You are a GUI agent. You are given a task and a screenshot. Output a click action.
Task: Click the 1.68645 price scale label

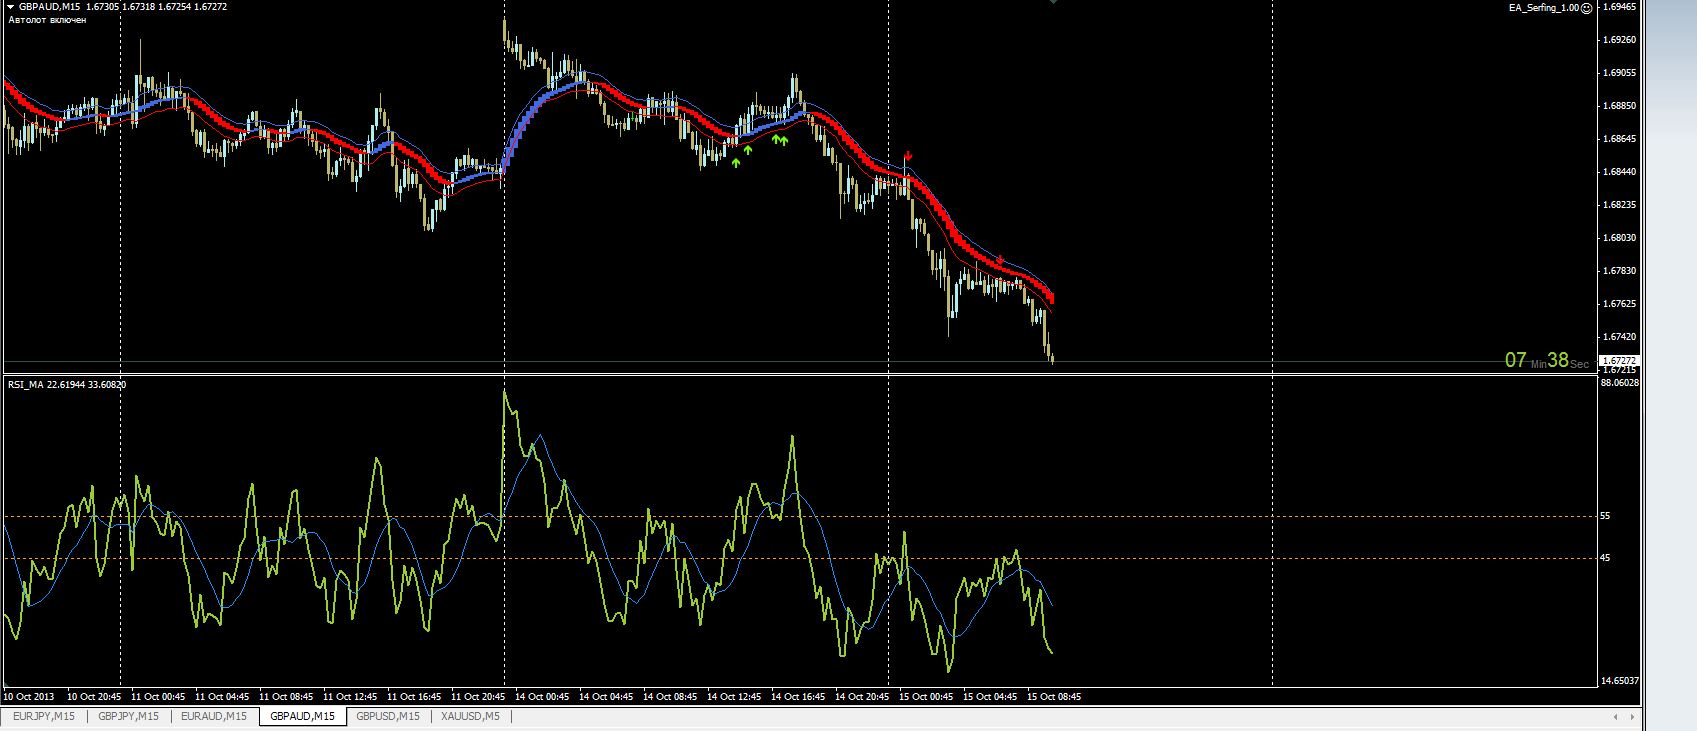[1619, 139]
